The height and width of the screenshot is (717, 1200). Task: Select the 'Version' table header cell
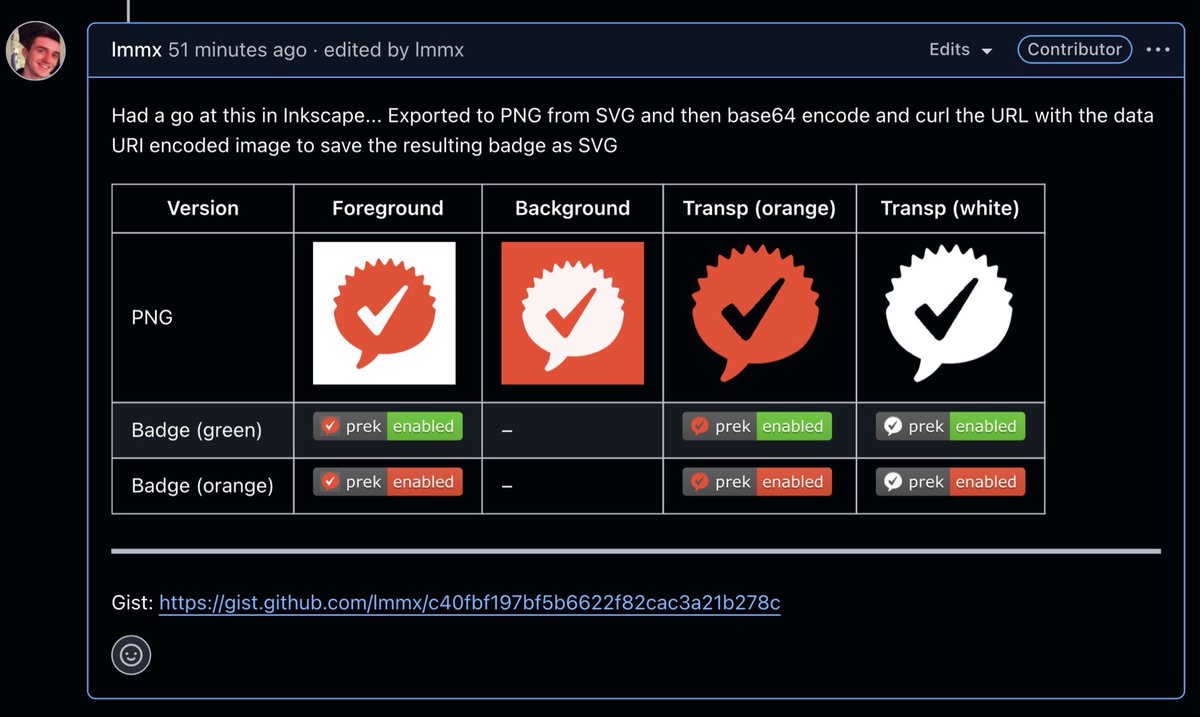(203, 208)
